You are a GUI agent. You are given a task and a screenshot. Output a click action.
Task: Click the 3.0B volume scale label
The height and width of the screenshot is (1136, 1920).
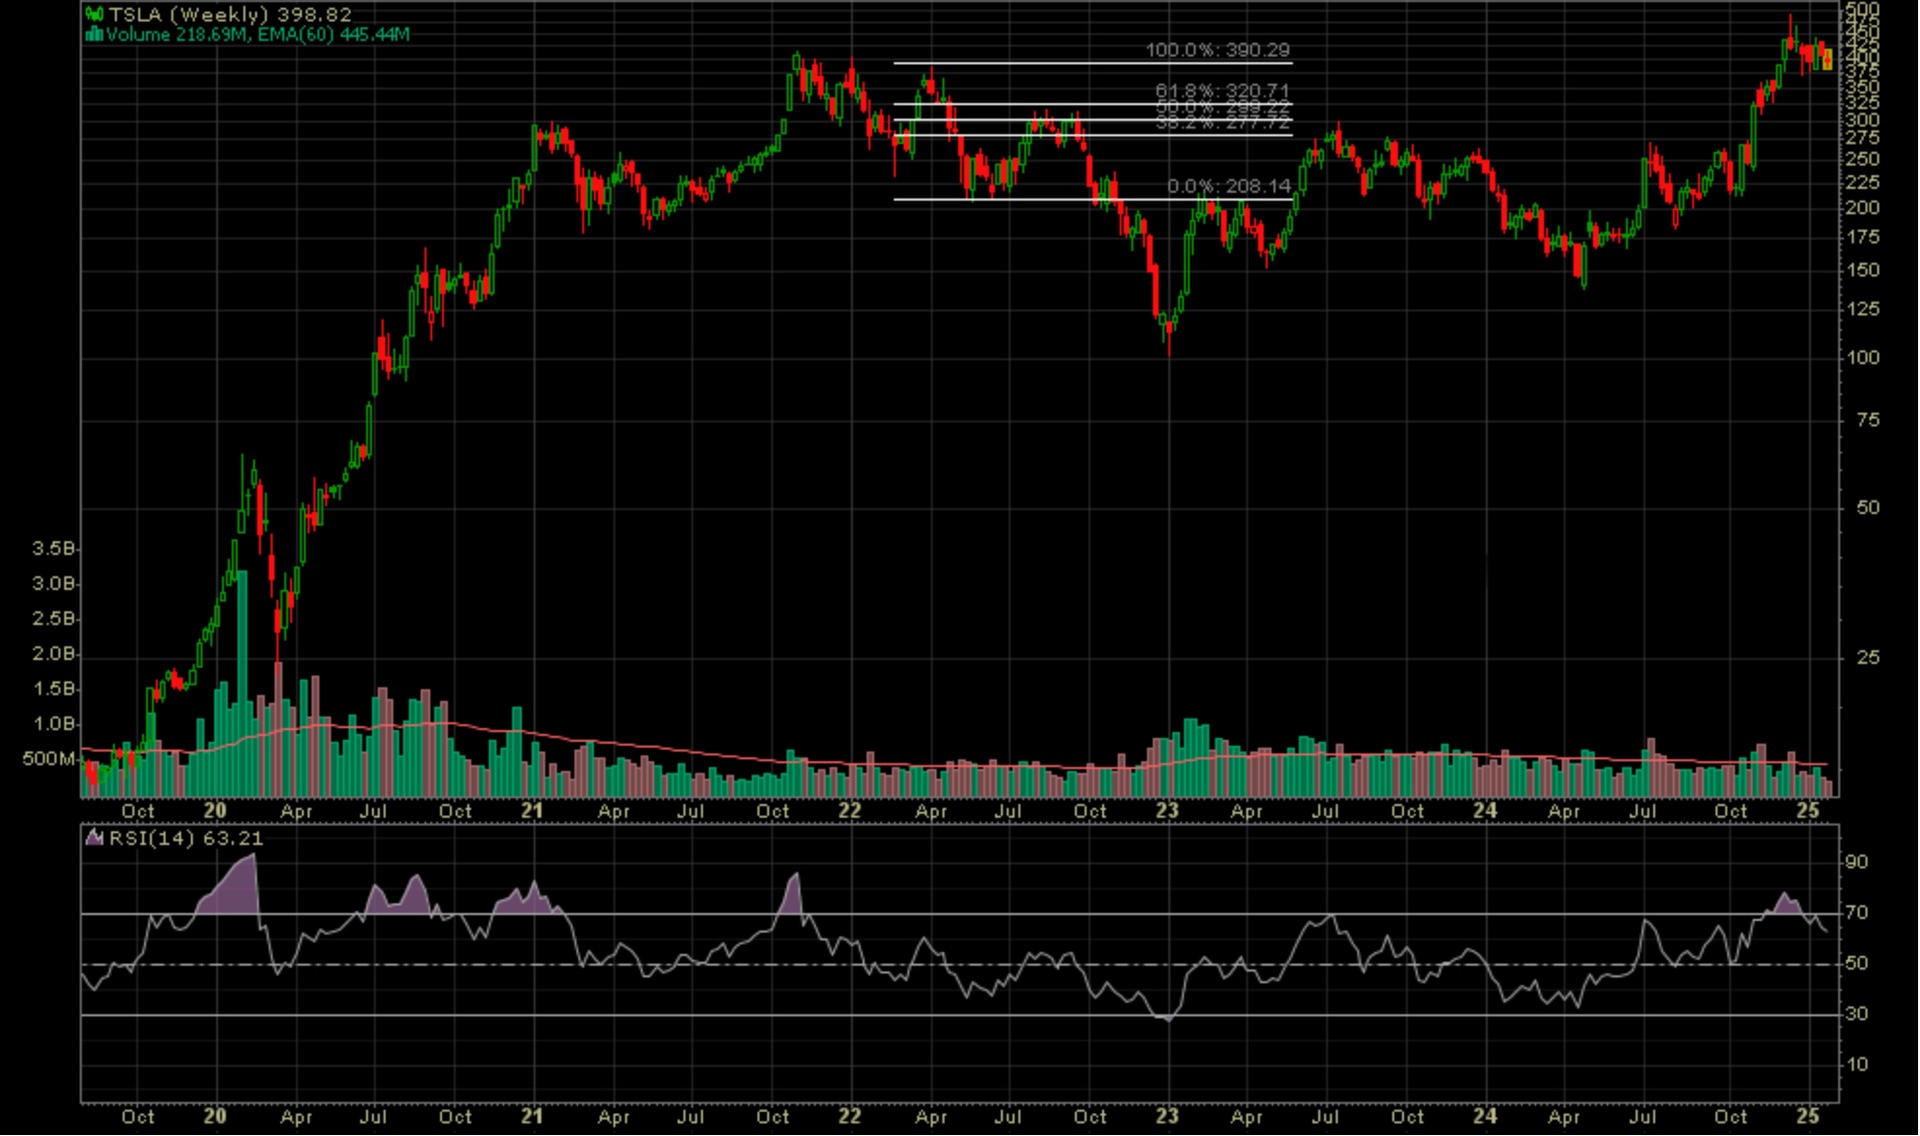pyautogui.click(x=54, y=584)
